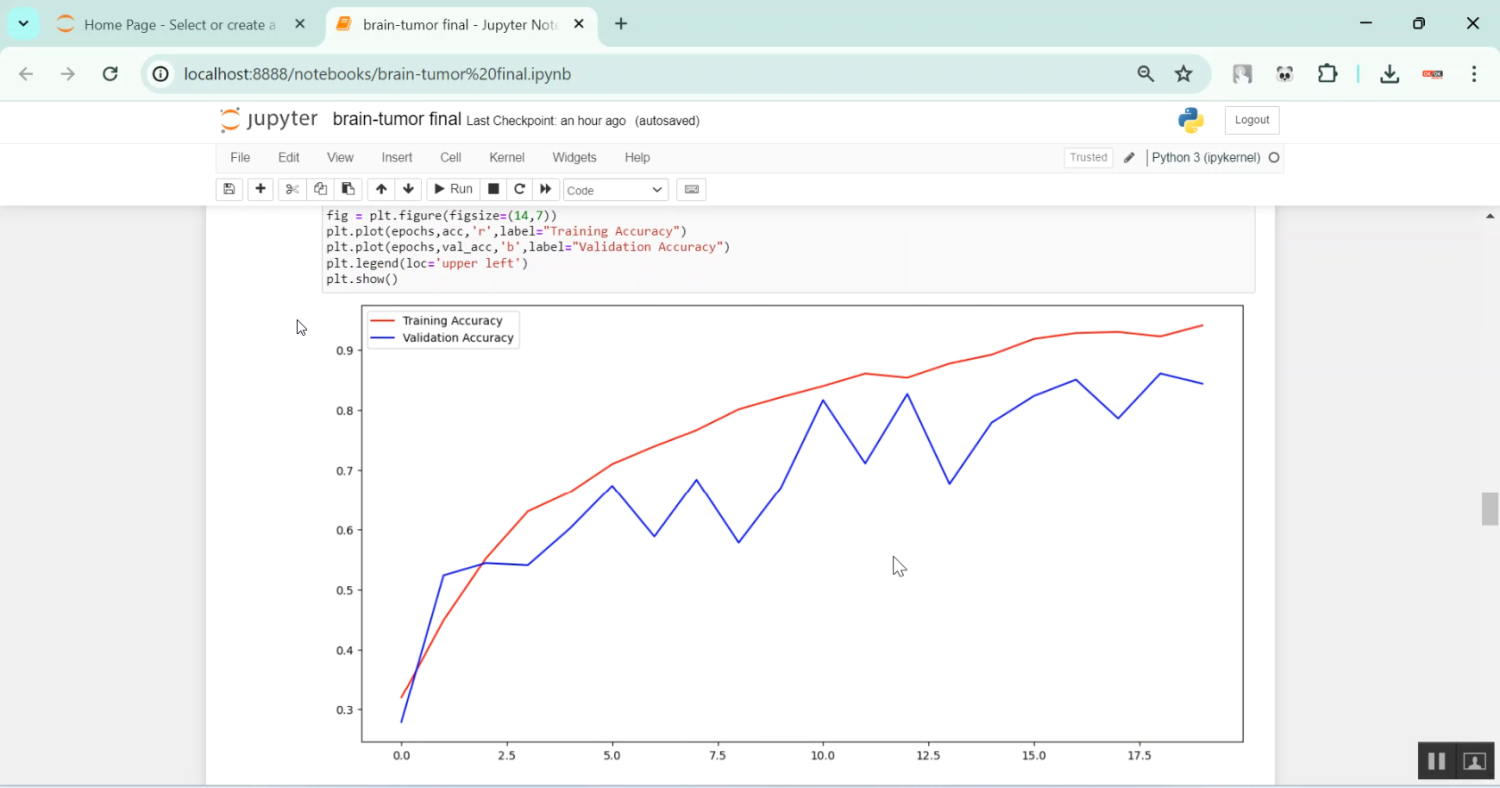This screenshot has height=788, width=1500.
Task: Move the selected cell up
Action: (x=381, y=189)
